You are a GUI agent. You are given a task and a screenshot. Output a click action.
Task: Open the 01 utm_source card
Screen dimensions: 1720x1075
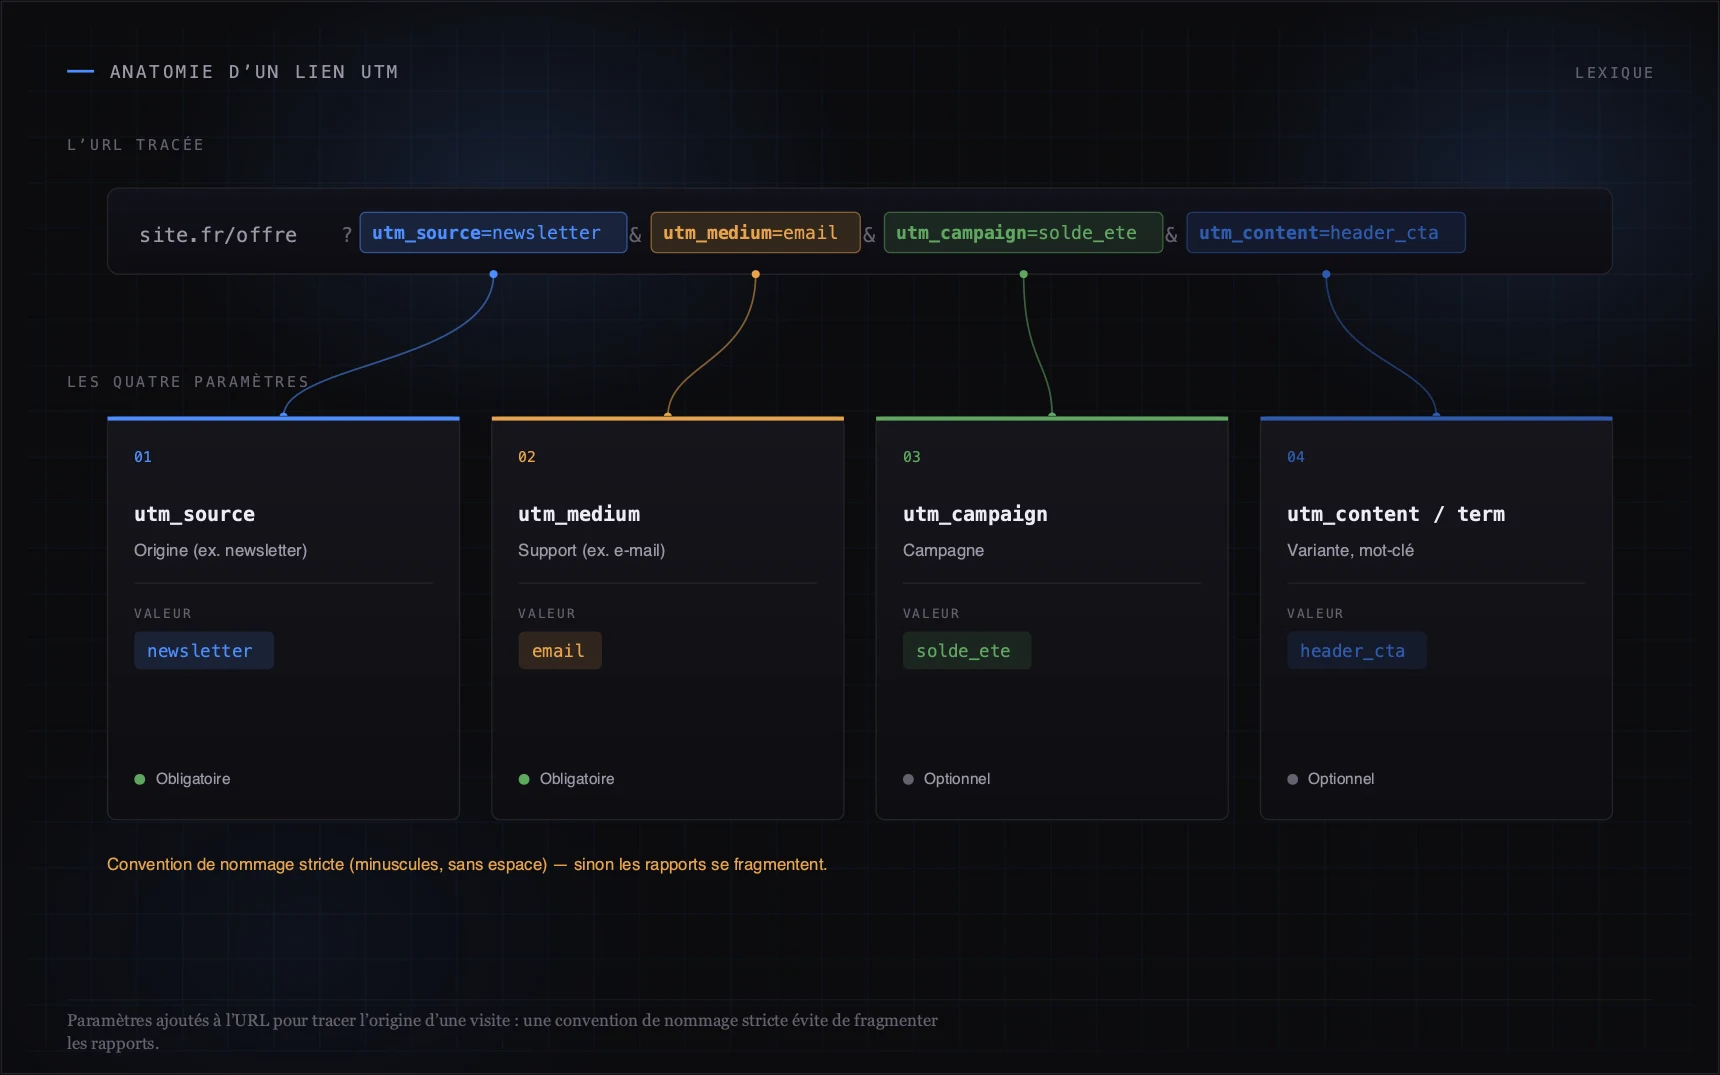pos(283,618)
